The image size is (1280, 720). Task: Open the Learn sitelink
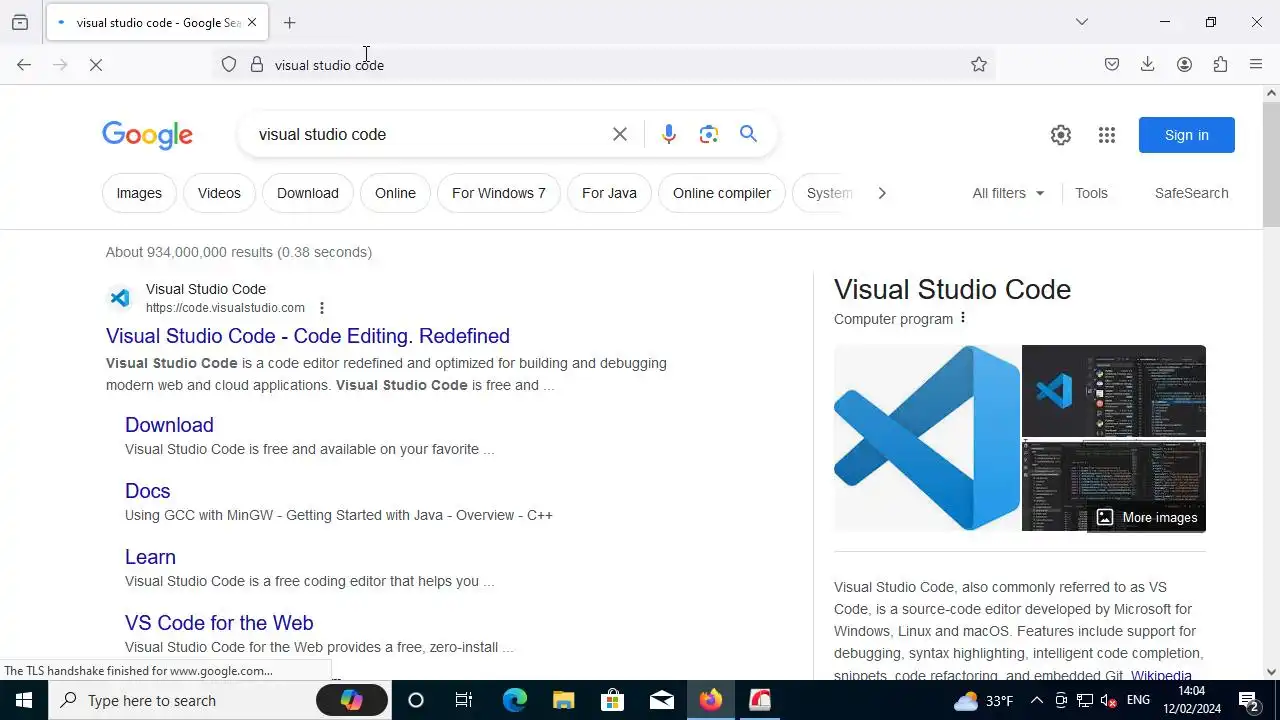click(150, 557)
